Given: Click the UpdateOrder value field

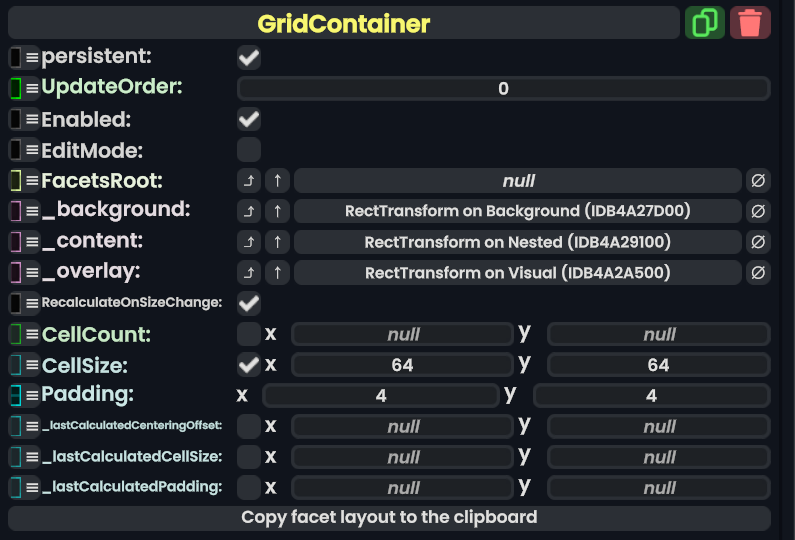Looking at the screenshot, I should click(x=503, y=88).
